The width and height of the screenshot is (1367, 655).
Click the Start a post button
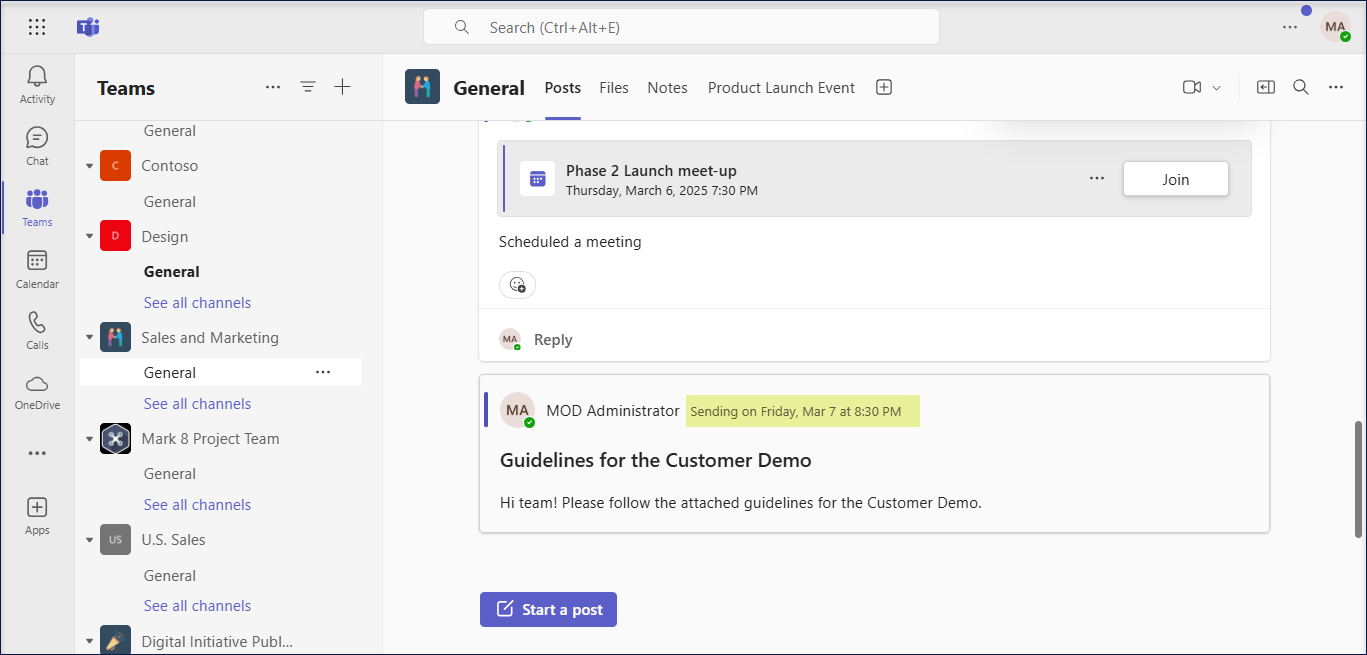[x=548, y=610]
